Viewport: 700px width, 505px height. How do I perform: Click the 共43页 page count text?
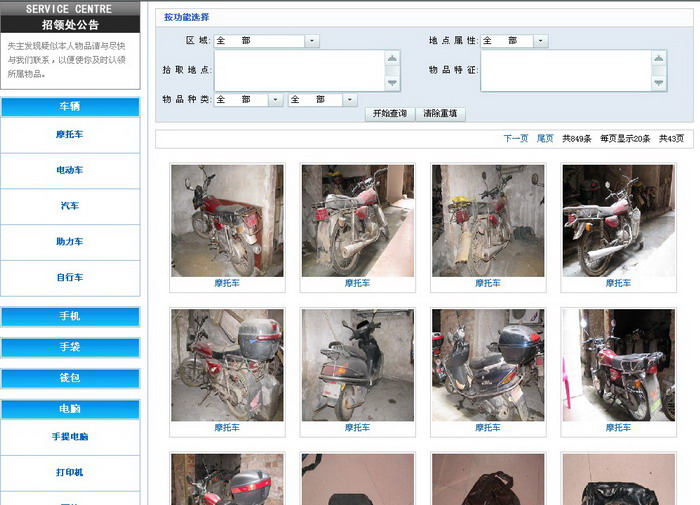[x=671, y=138]
